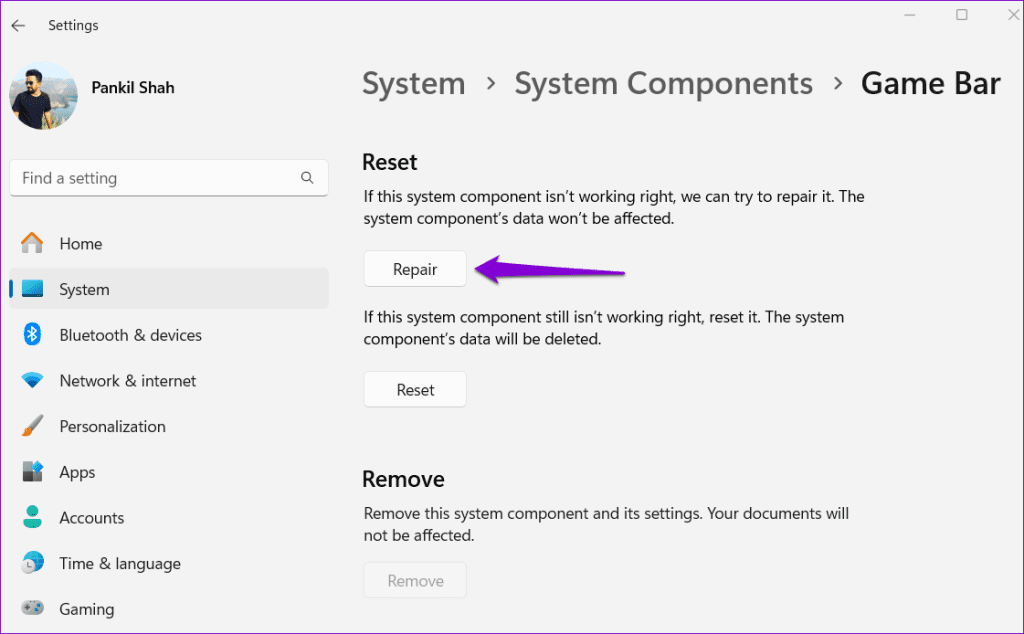The width and height of the screenshot is (1024, 634).
Task: Open Pankil Shah profile picture
Action: (43, 96)
